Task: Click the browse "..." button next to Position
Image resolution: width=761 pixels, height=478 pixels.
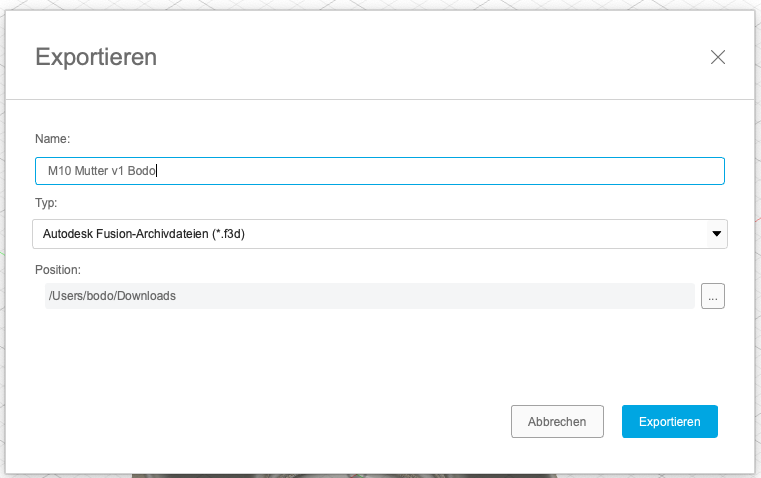Action: [x=712, y=296]
